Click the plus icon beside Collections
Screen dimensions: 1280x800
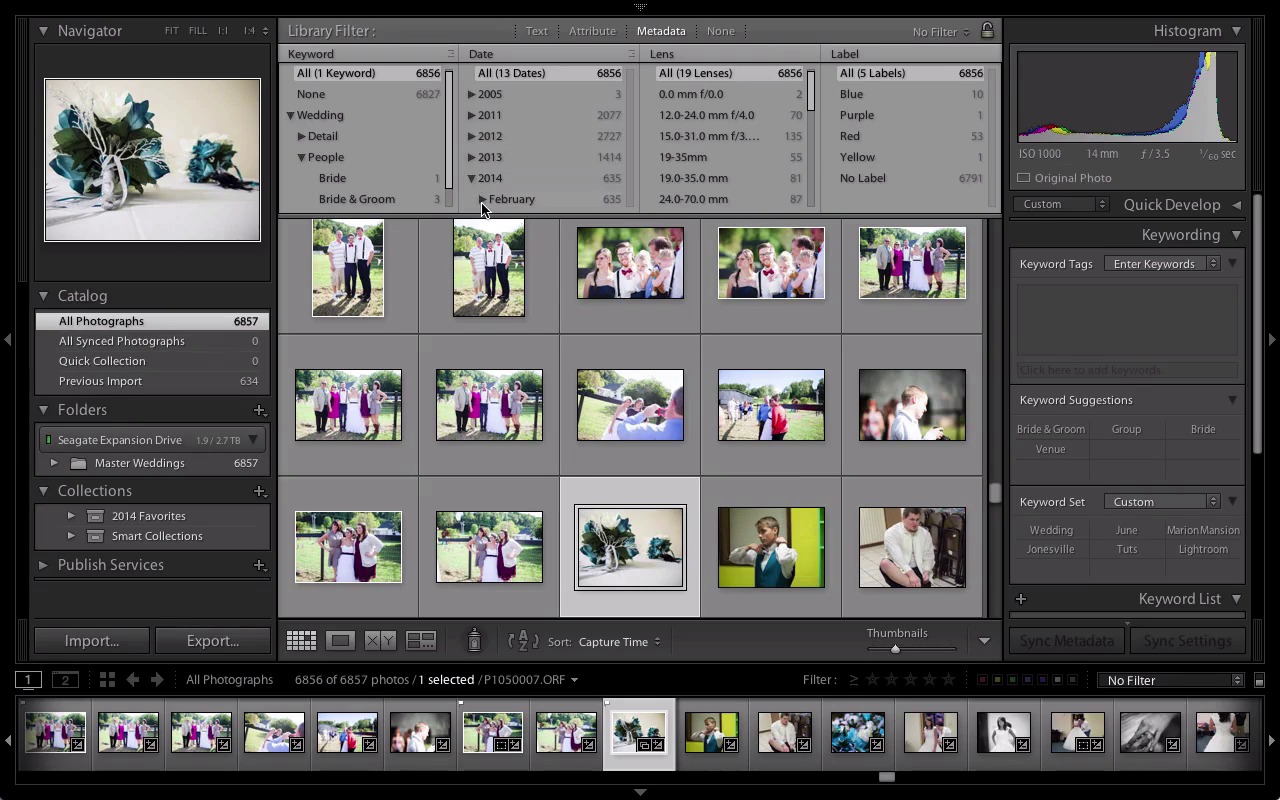point(259,491)
